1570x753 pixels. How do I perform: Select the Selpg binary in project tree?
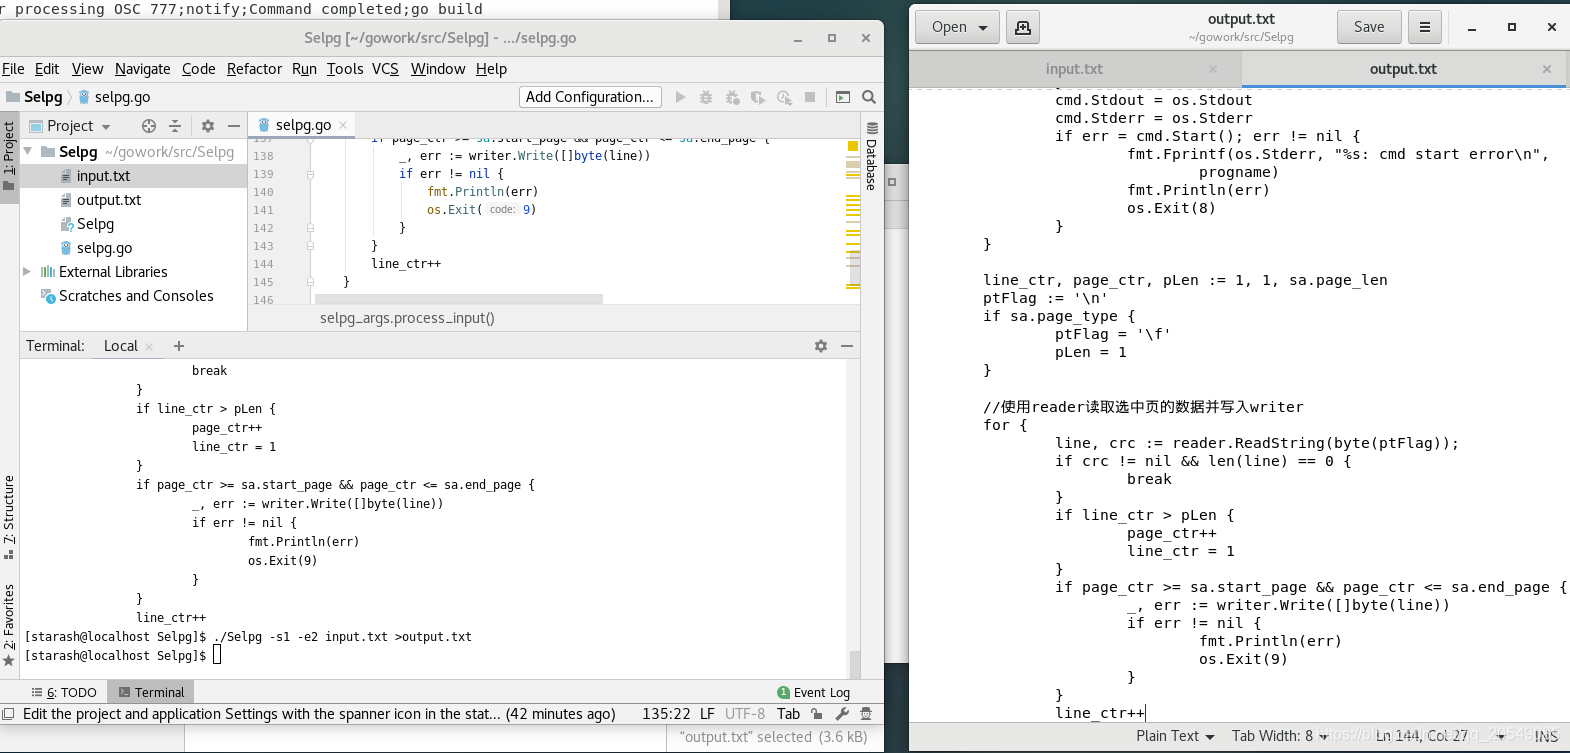pos(134,224)
